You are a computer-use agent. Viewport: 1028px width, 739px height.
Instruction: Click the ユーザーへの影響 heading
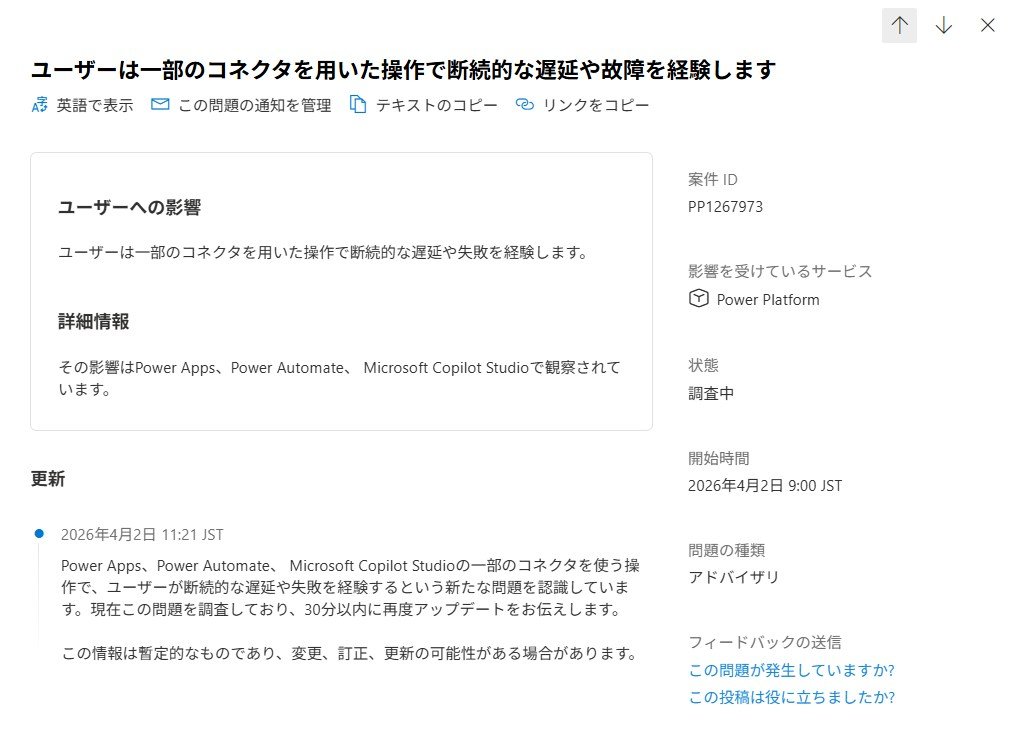tap(130, 207)
